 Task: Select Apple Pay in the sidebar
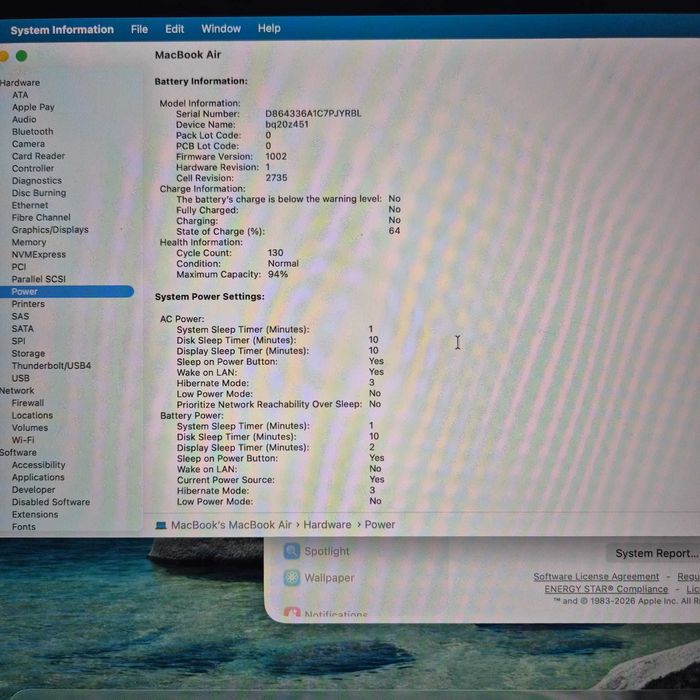[33, 107]
